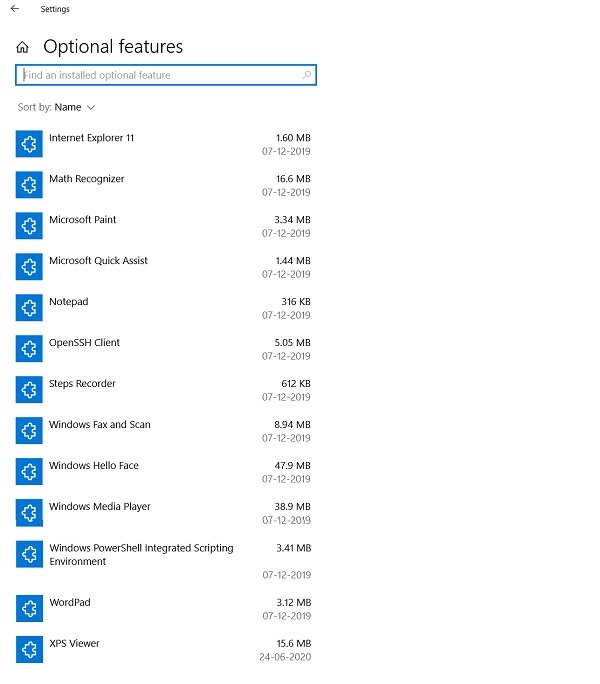Go to Settings home via house icon
The image size is (600, 684).
(x=22, y=47)
